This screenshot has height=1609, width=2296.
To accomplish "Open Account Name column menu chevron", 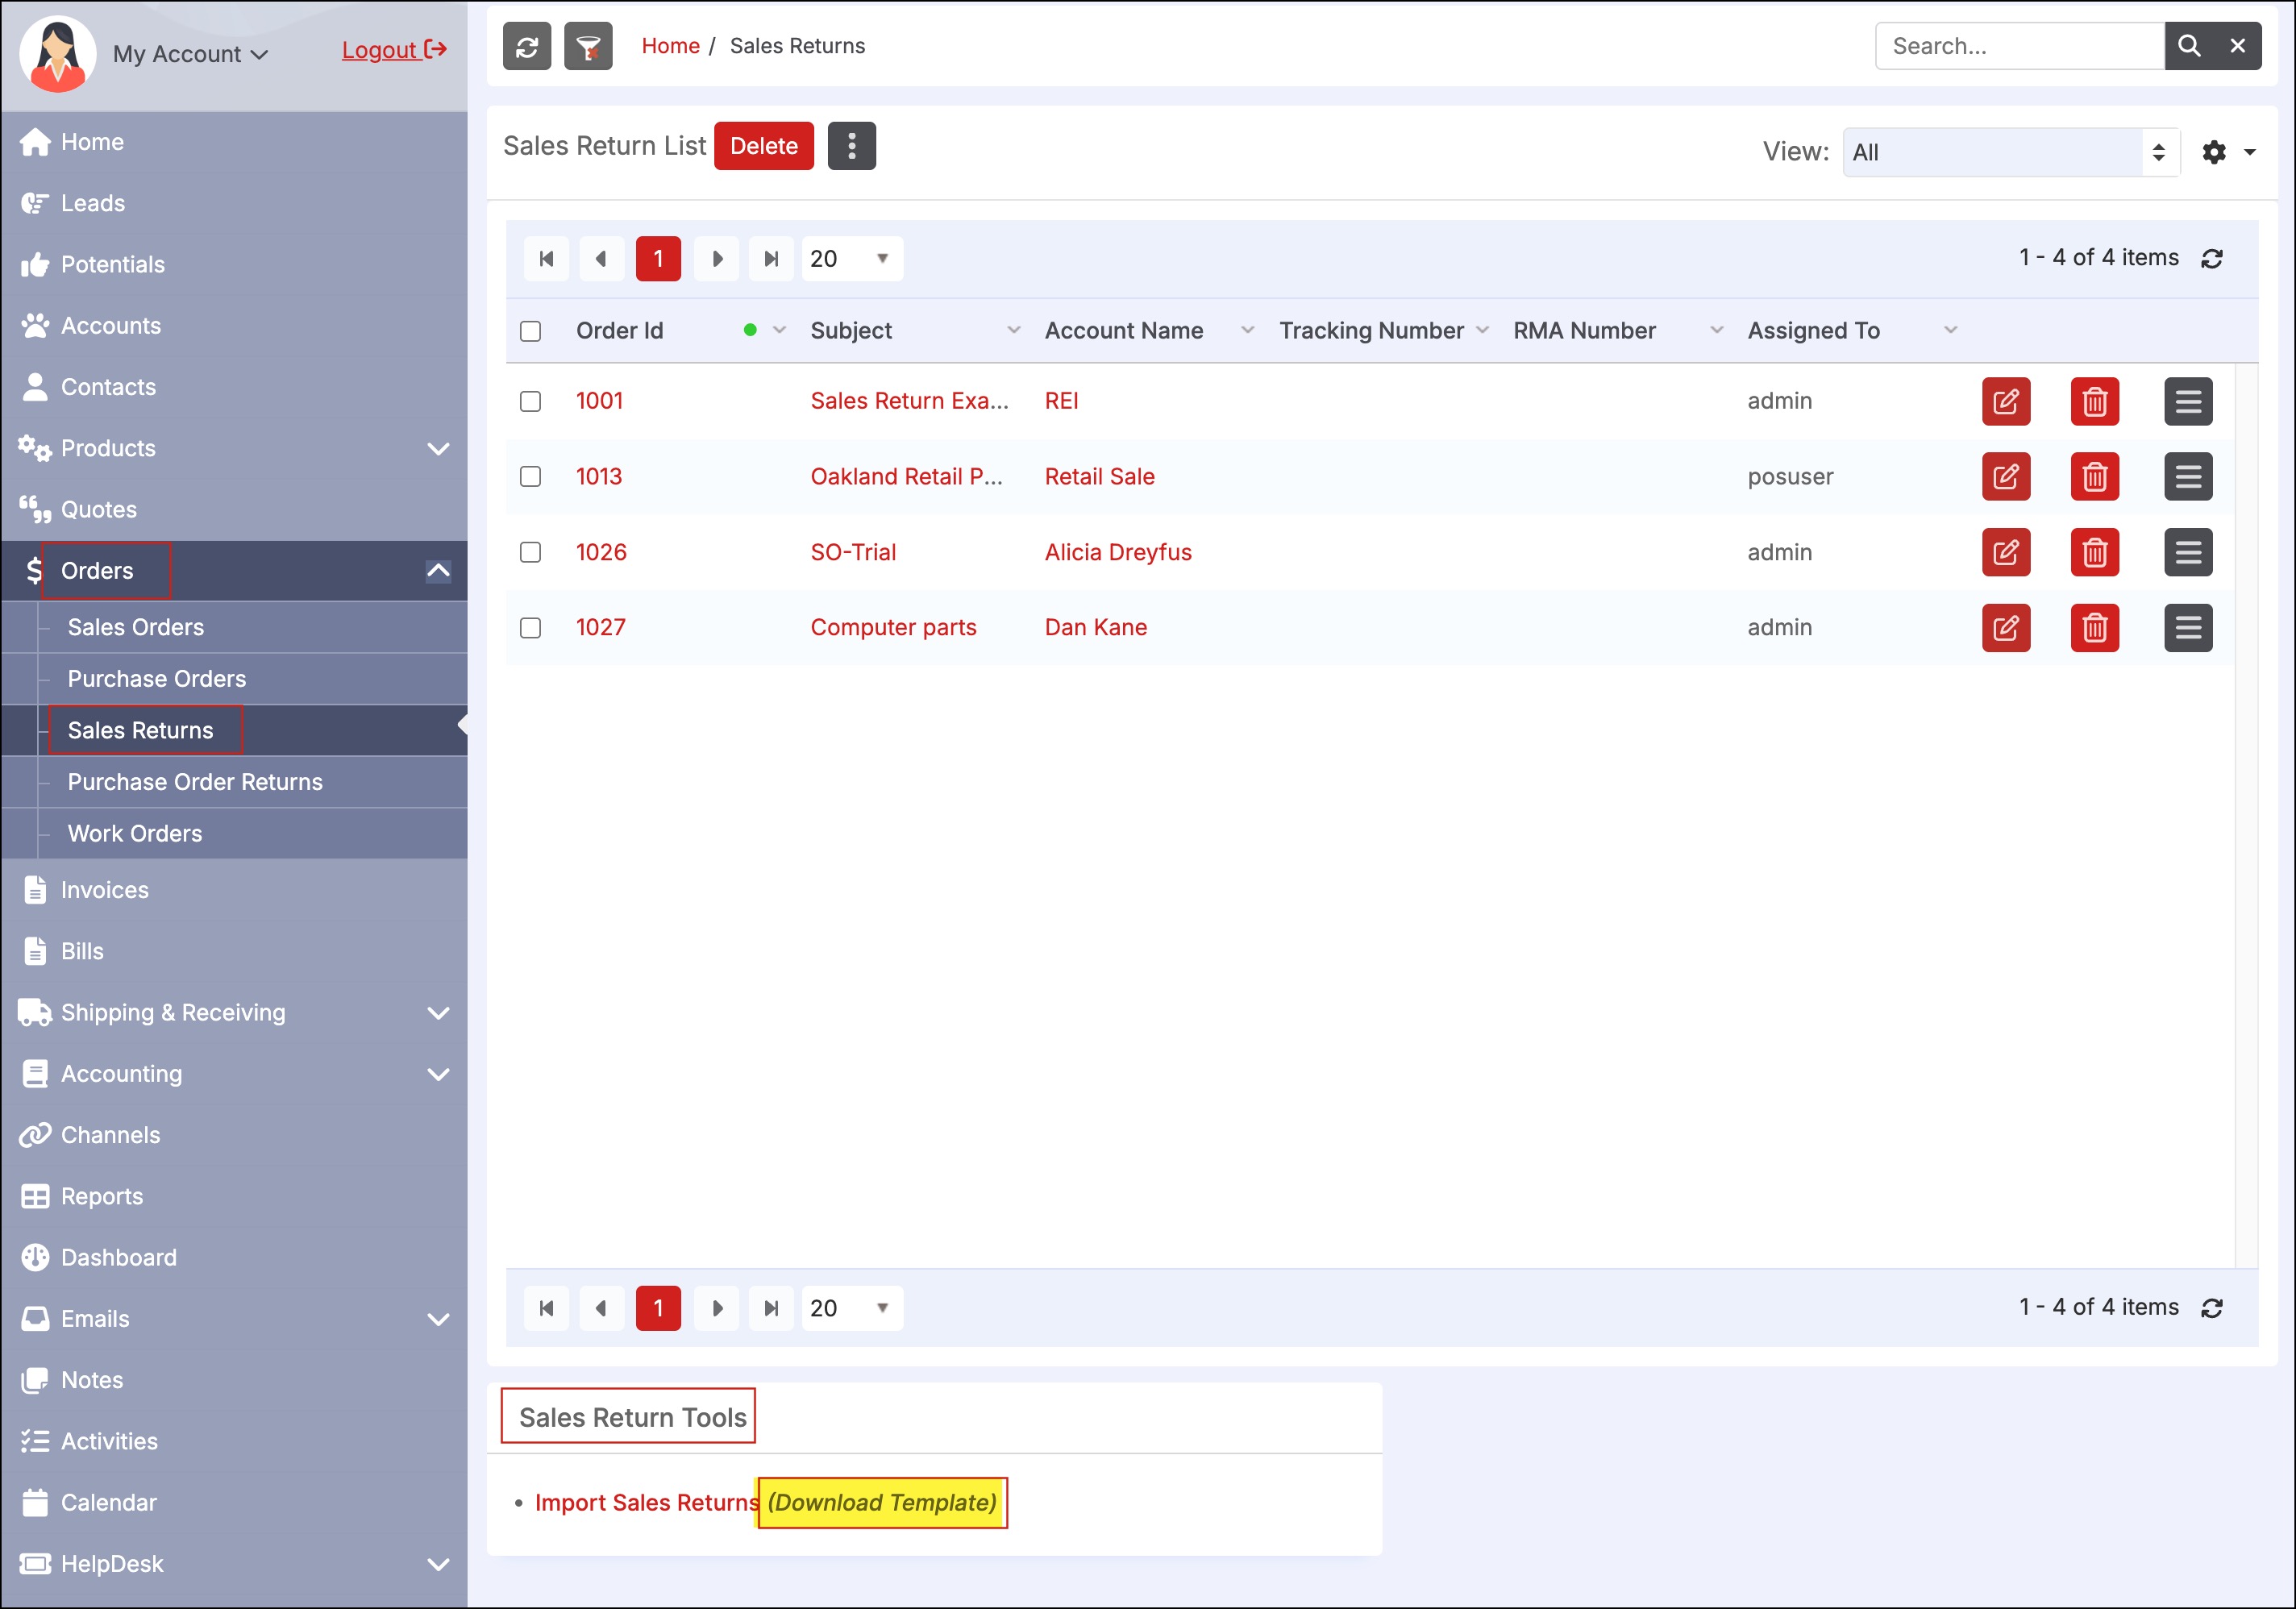I will point(1248,330).
